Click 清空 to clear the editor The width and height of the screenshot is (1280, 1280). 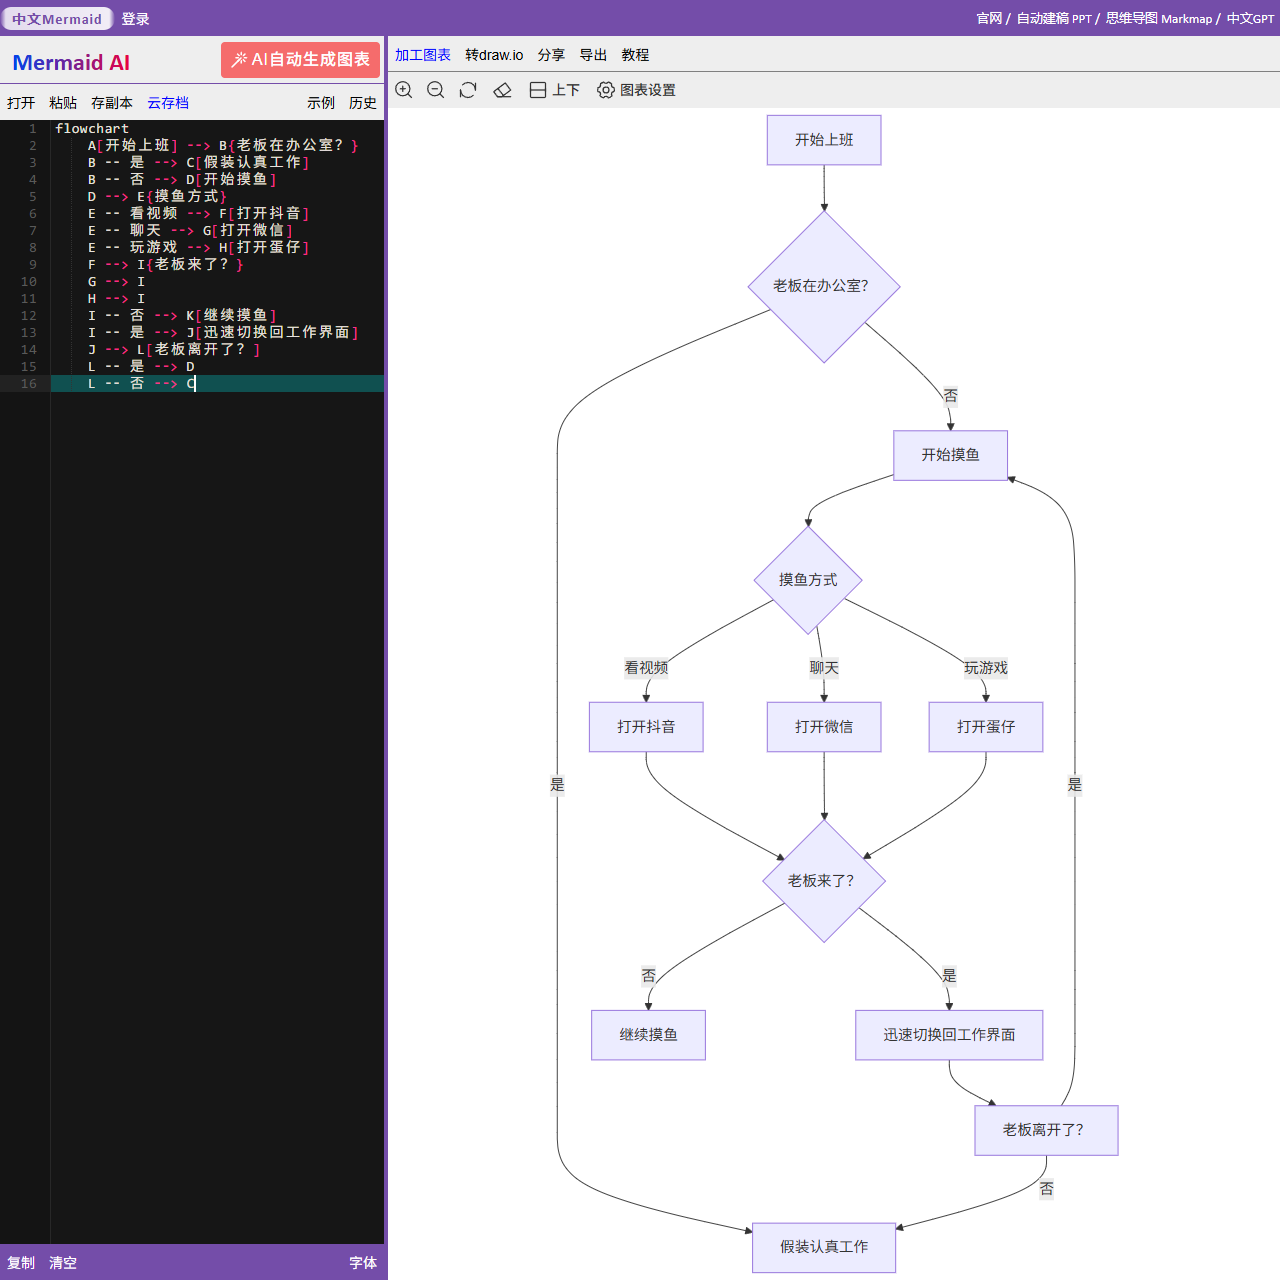tap(63, 1263)
